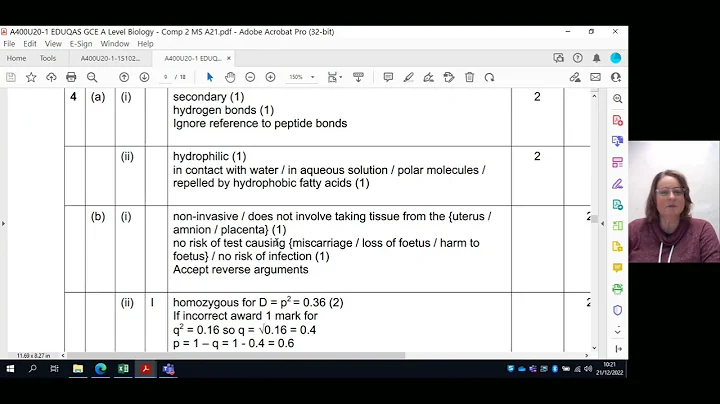The image size is (720, 404).
Task: Go to next page arrow
Action: click(x=144, y=77)
